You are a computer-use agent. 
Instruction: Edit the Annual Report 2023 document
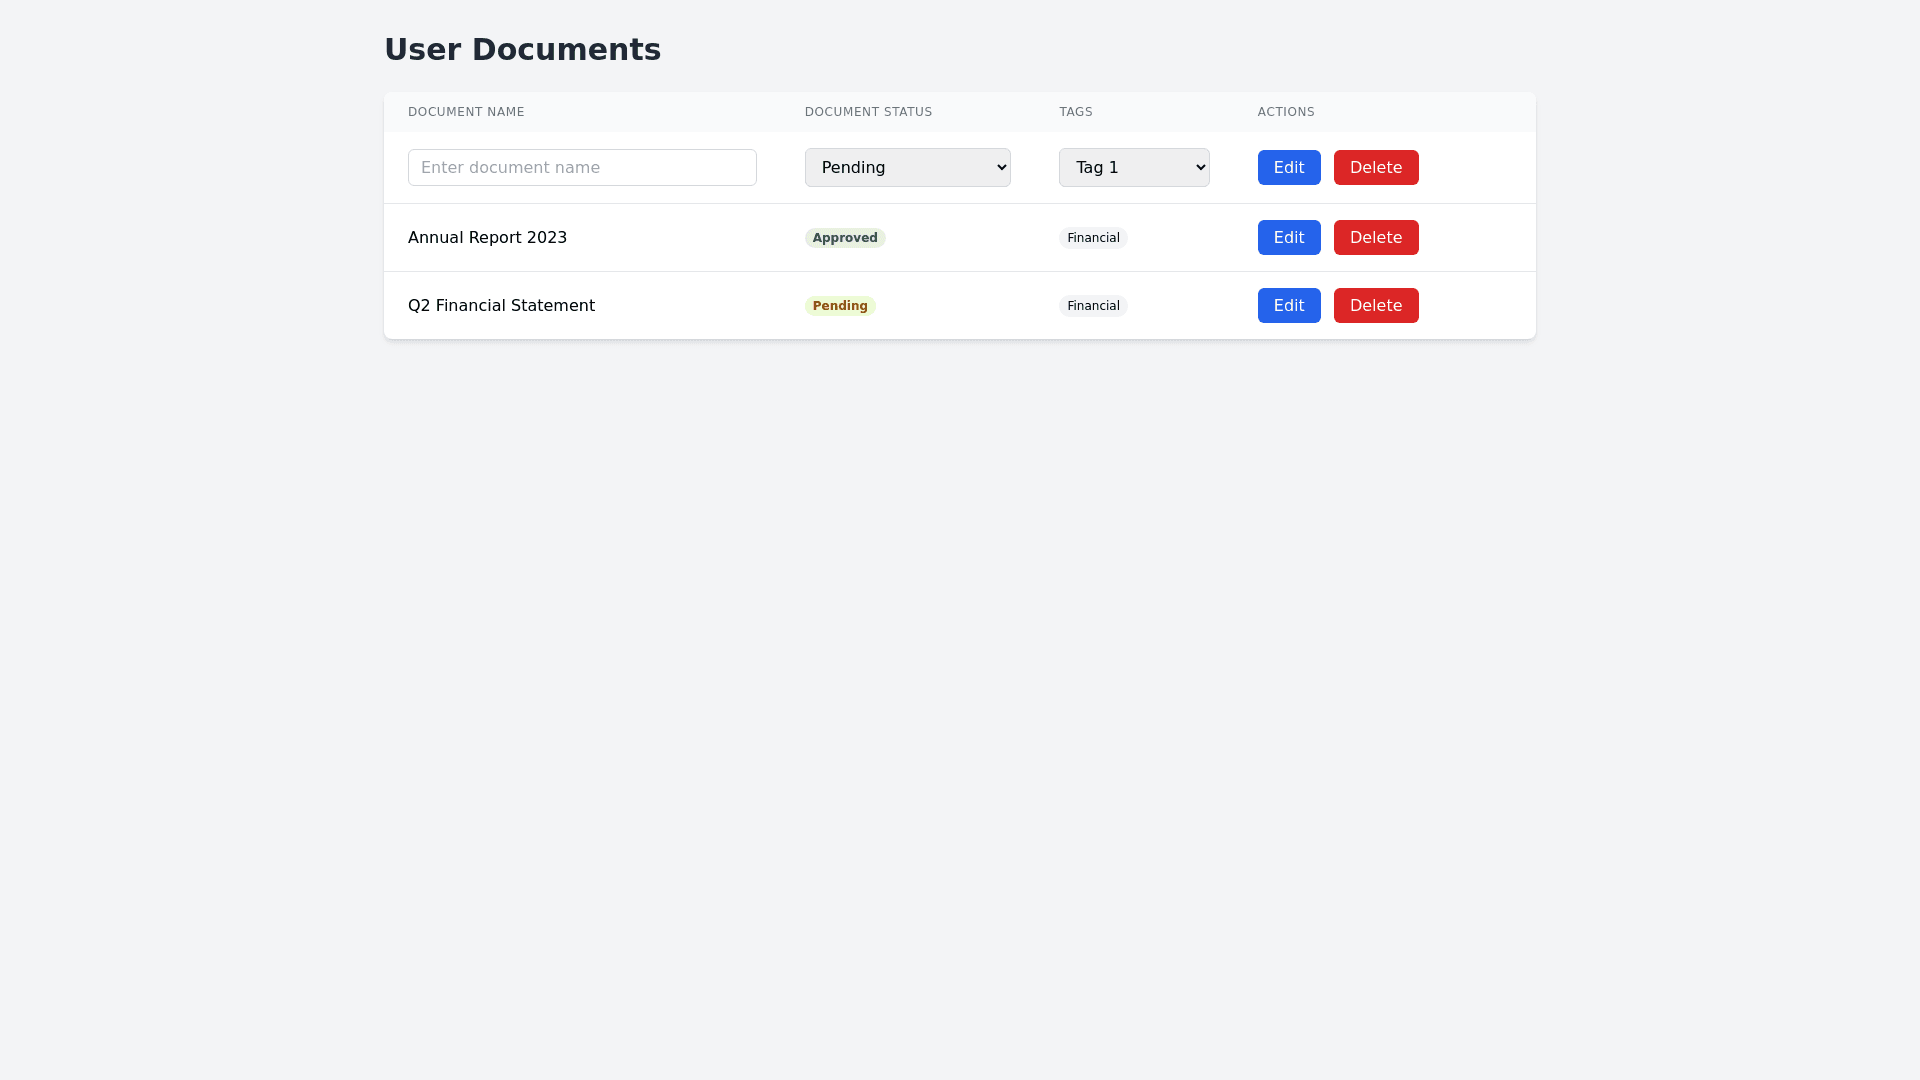tap(1288, 237)
